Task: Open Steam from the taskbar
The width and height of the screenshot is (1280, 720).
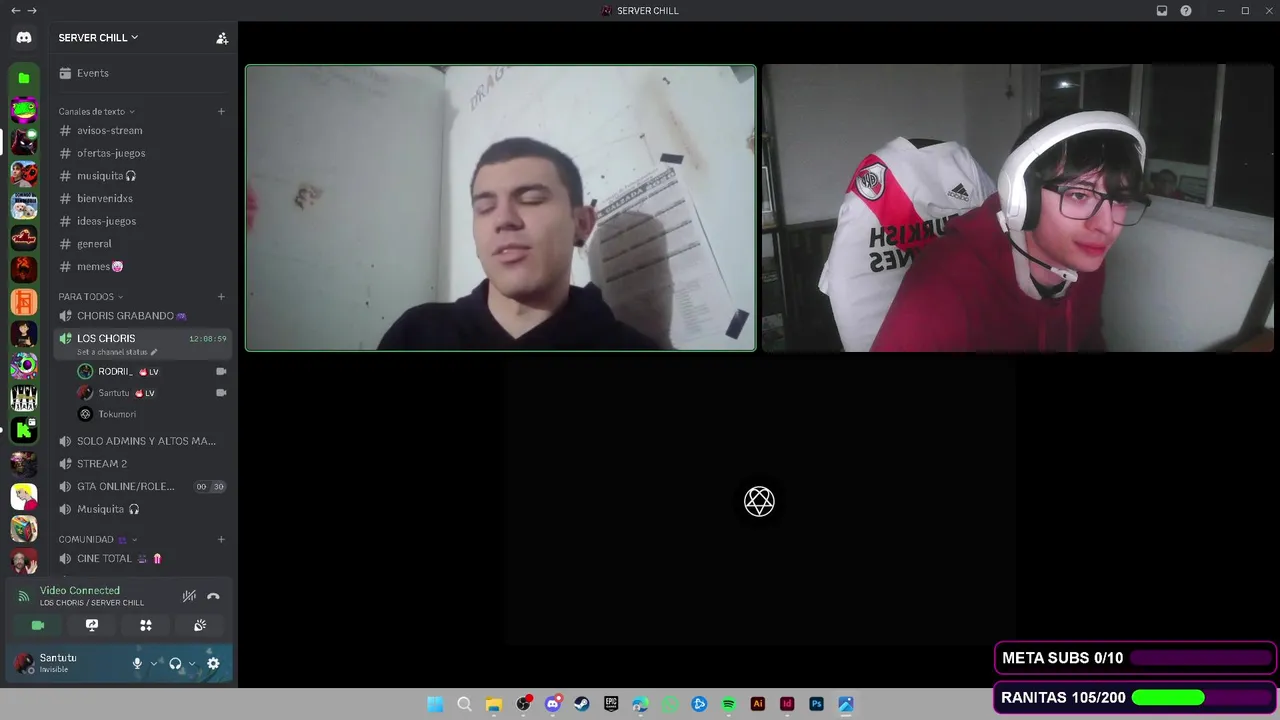Action: coord(582,704)
